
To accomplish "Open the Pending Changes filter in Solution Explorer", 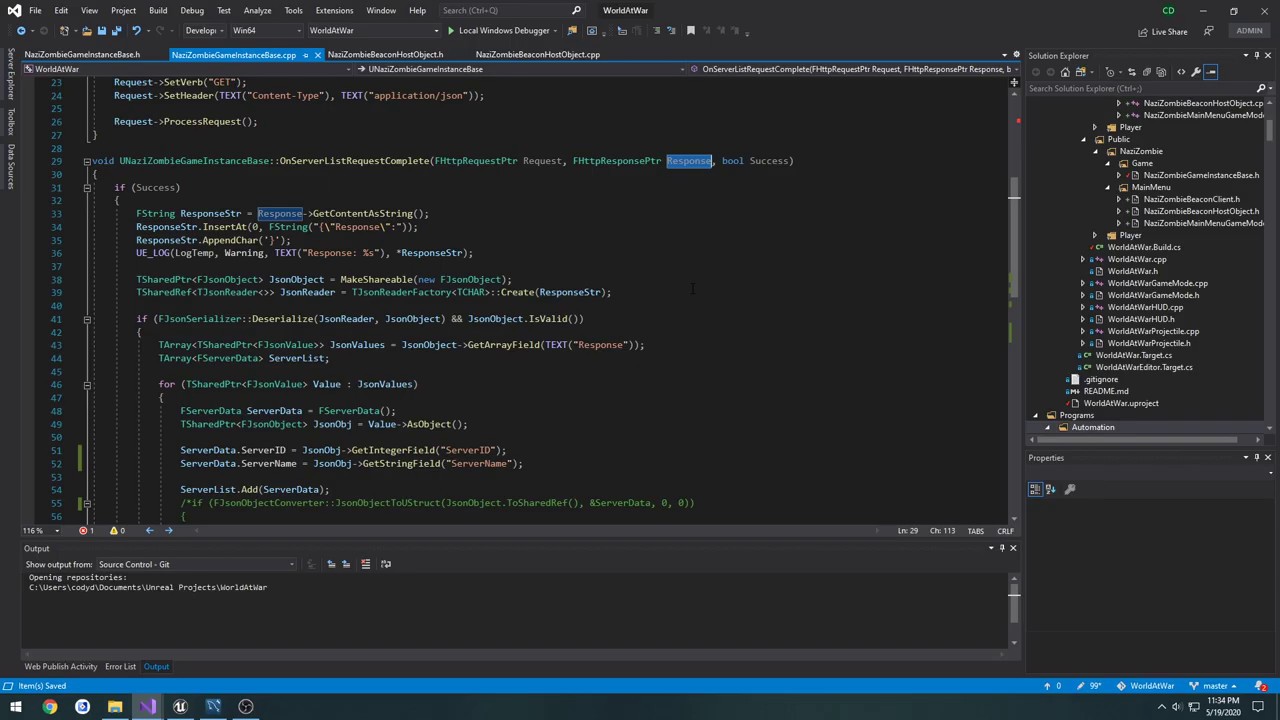I will click(x=1110, y=72).
